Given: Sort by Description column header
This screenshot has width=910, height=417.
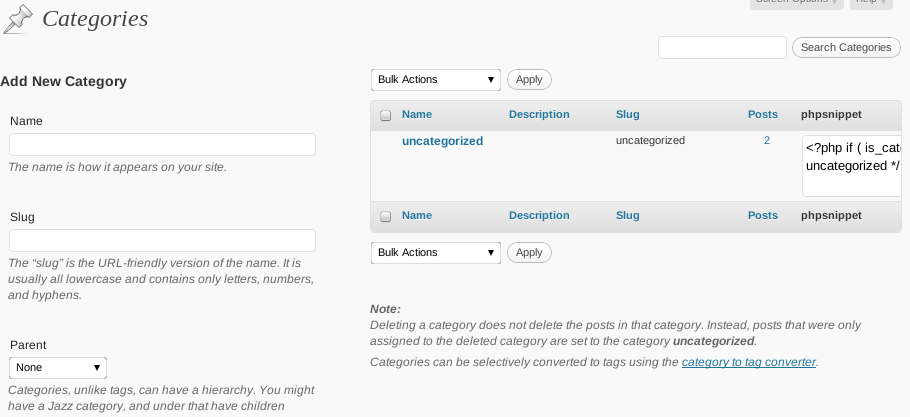Looking at the screenshot, I should click(x=539, y=114).
